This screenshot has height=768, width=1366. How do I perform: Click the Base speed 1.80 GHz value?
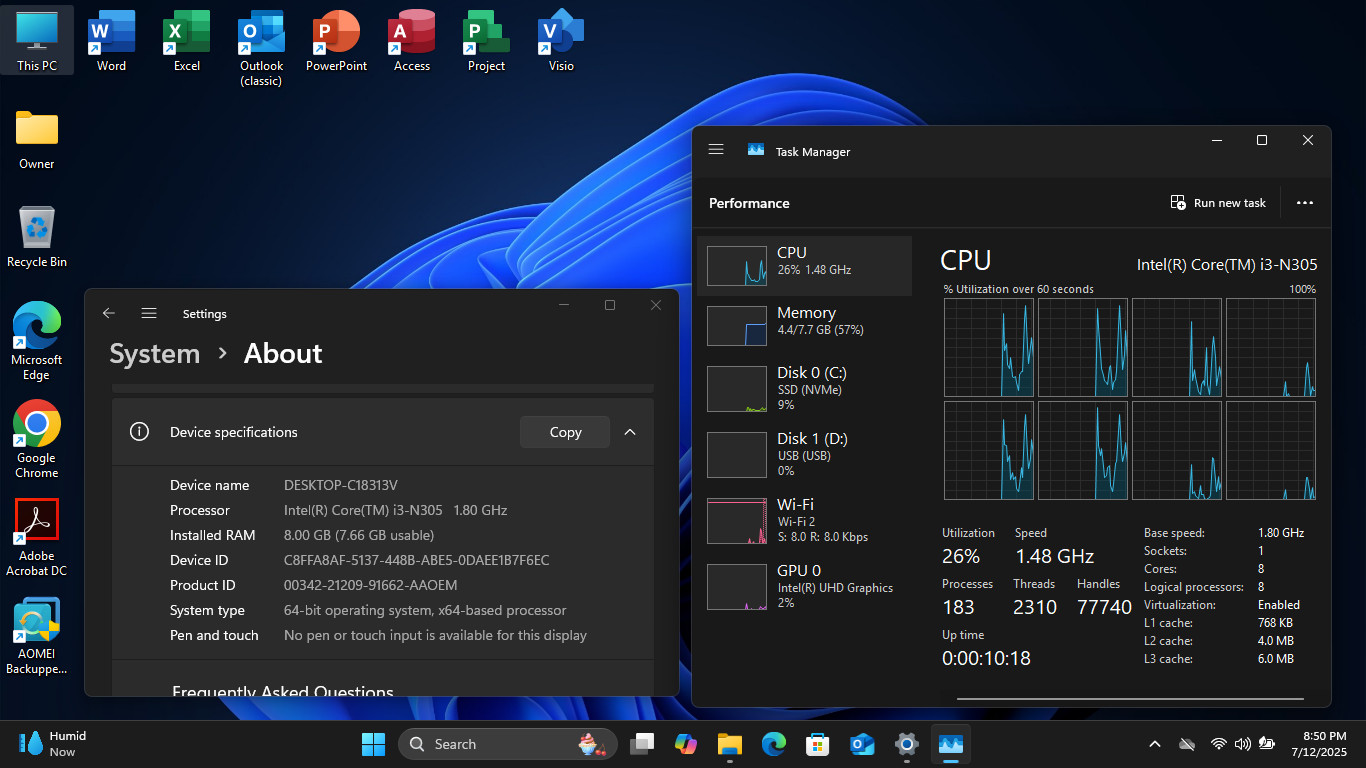[1281, 533]
